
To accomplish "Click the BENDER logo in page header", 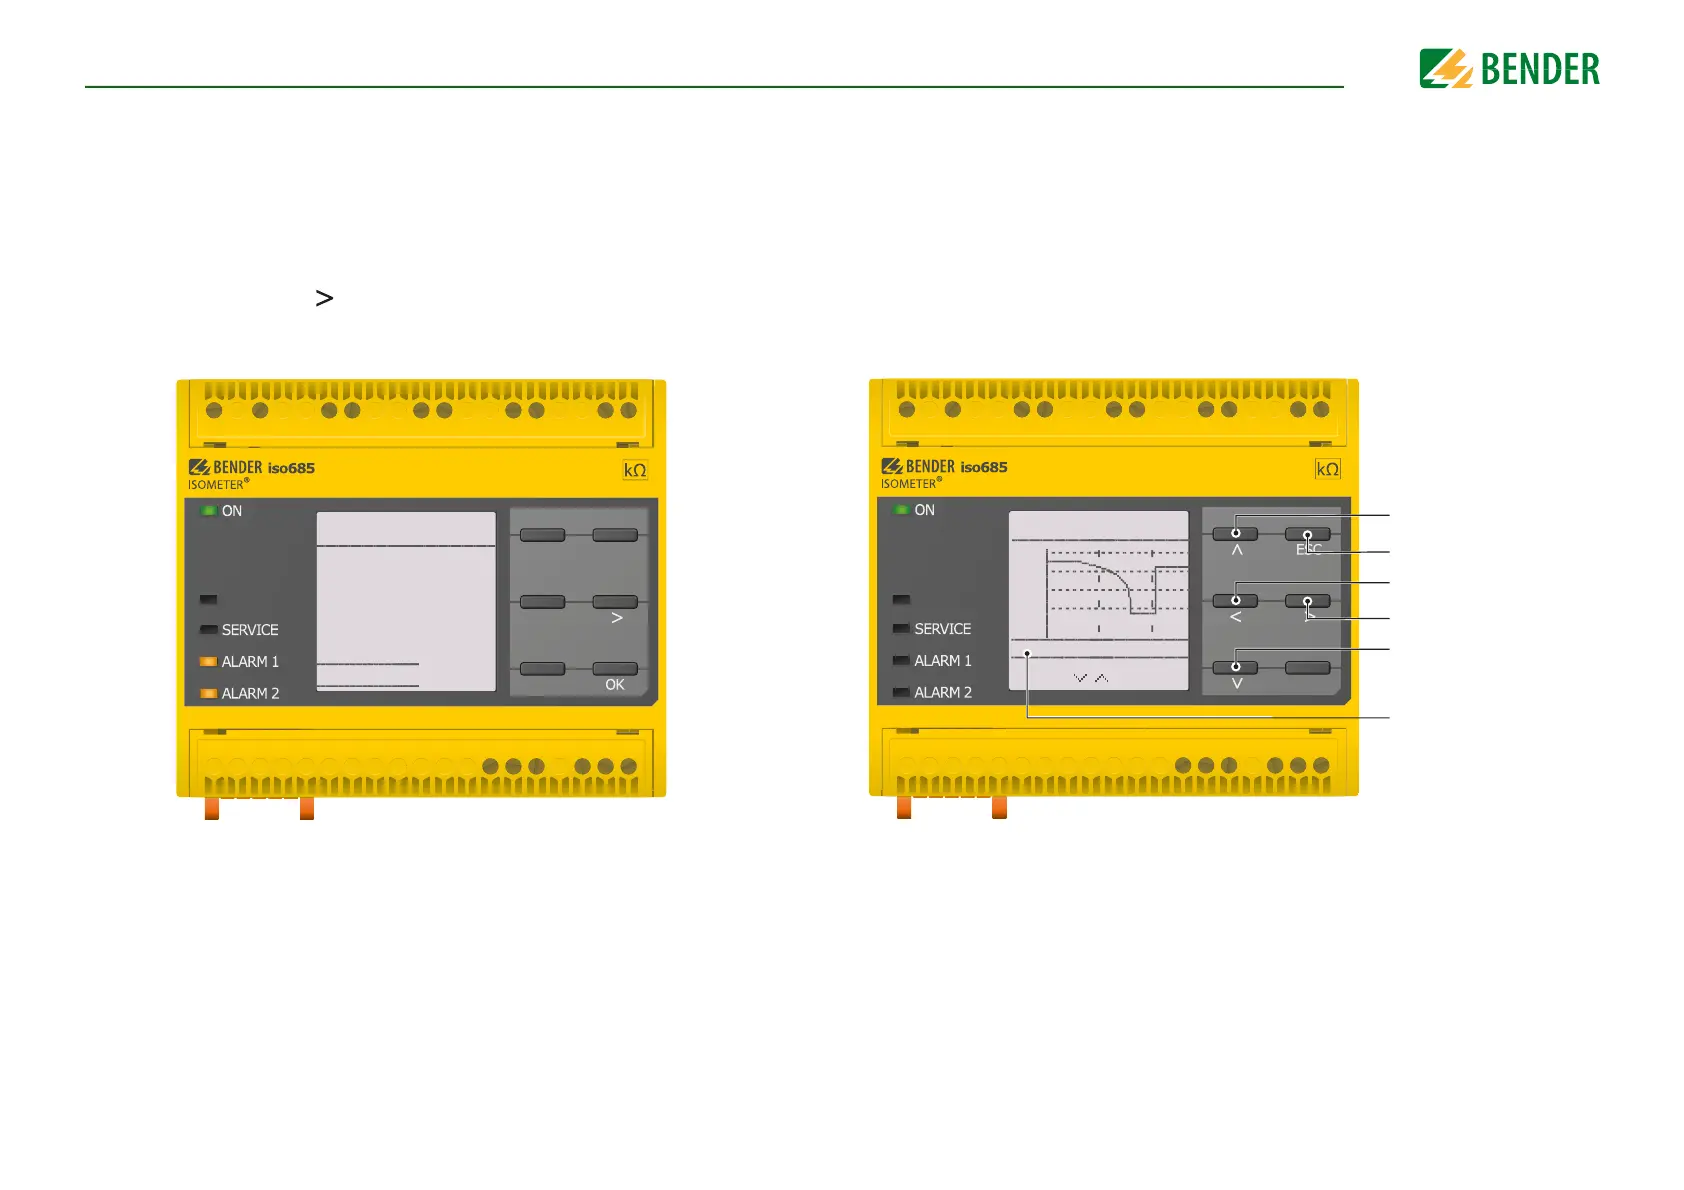I will (1509, 69).
